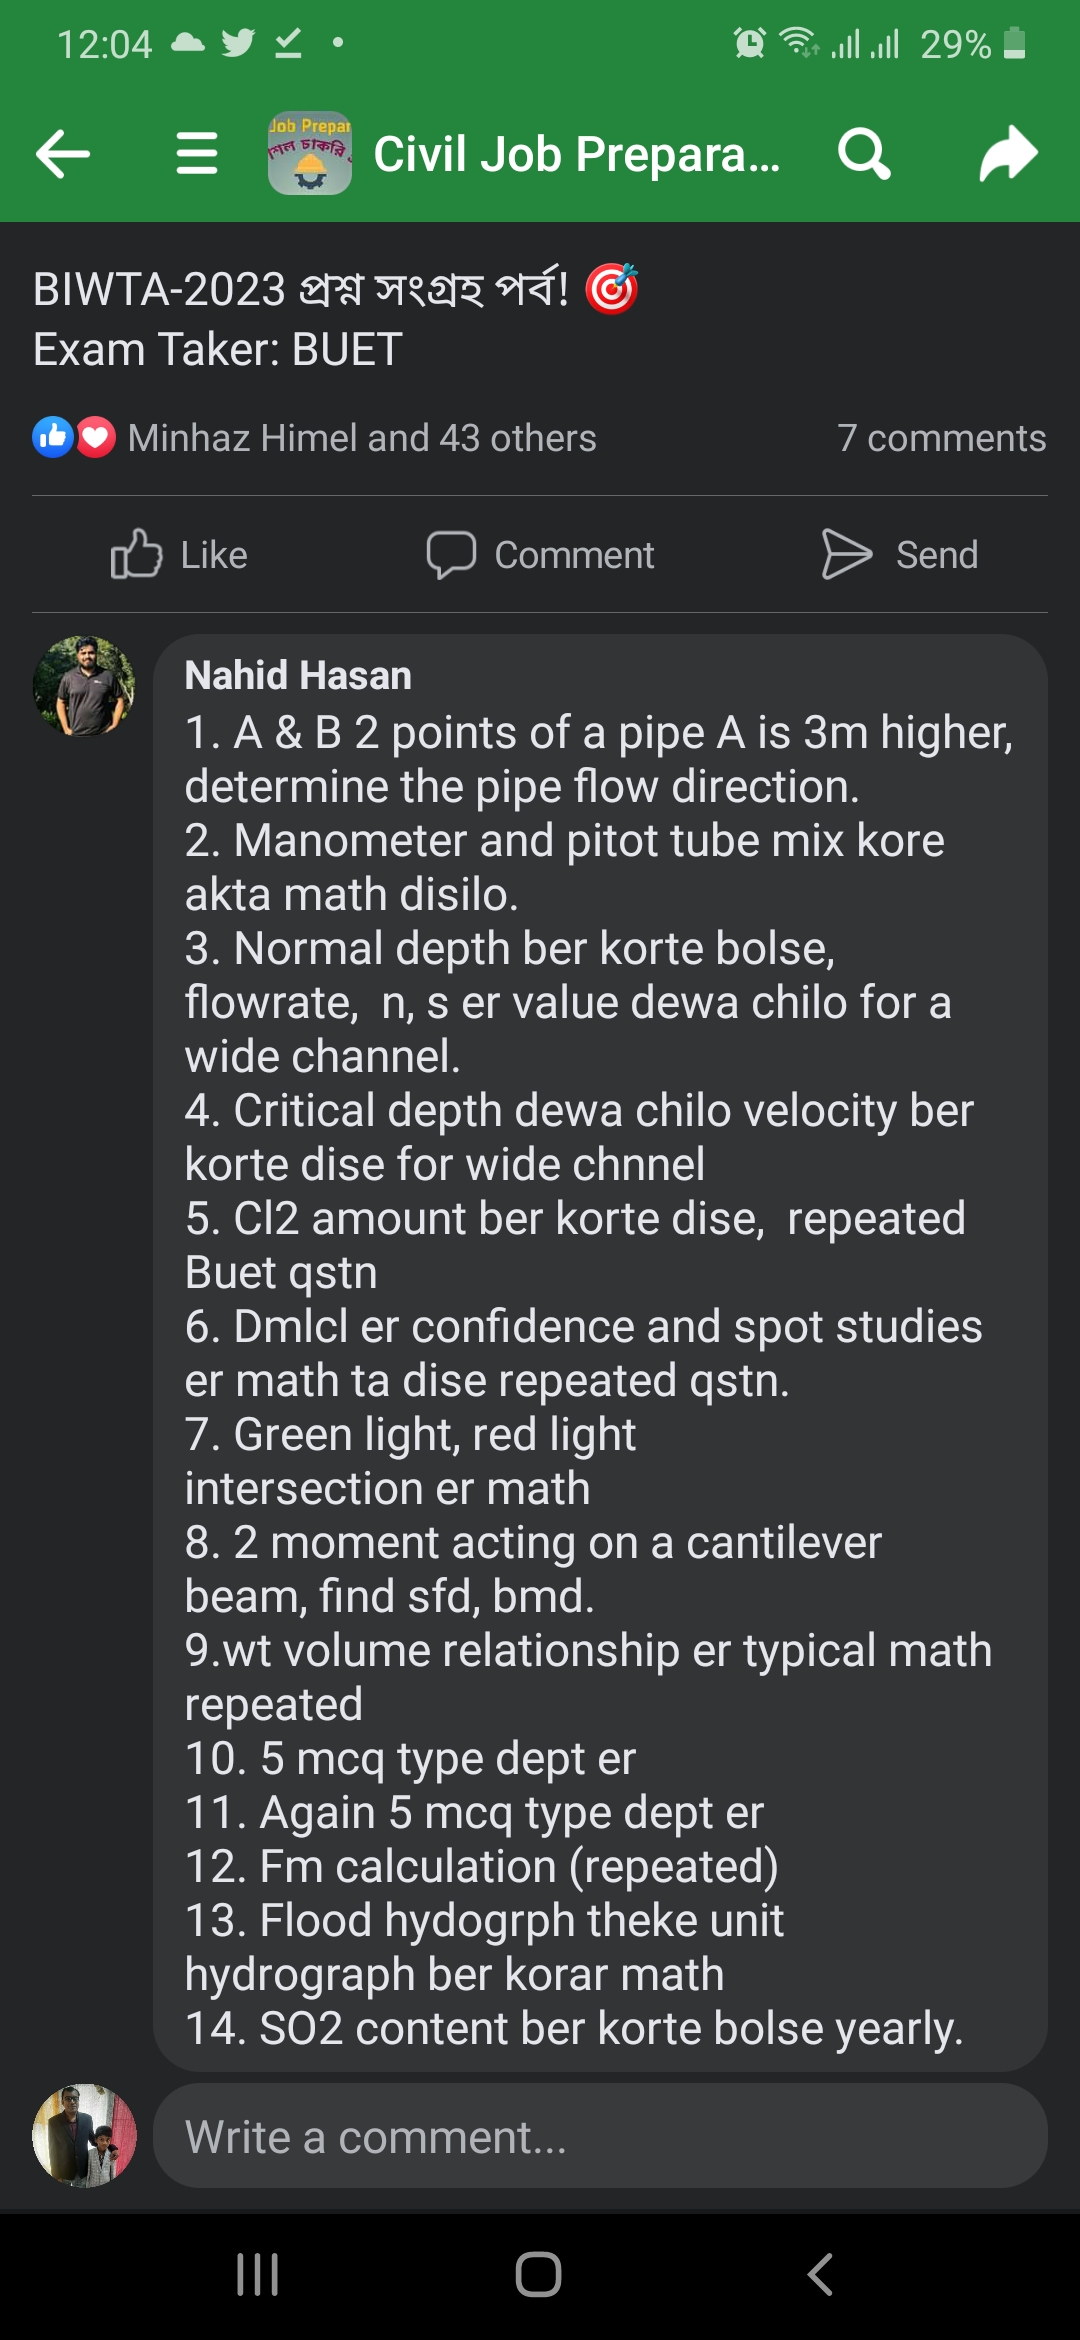This screenshot has height=2340, width=1080.
Task: Open the 7 comments link
Action: pos(941,438)
